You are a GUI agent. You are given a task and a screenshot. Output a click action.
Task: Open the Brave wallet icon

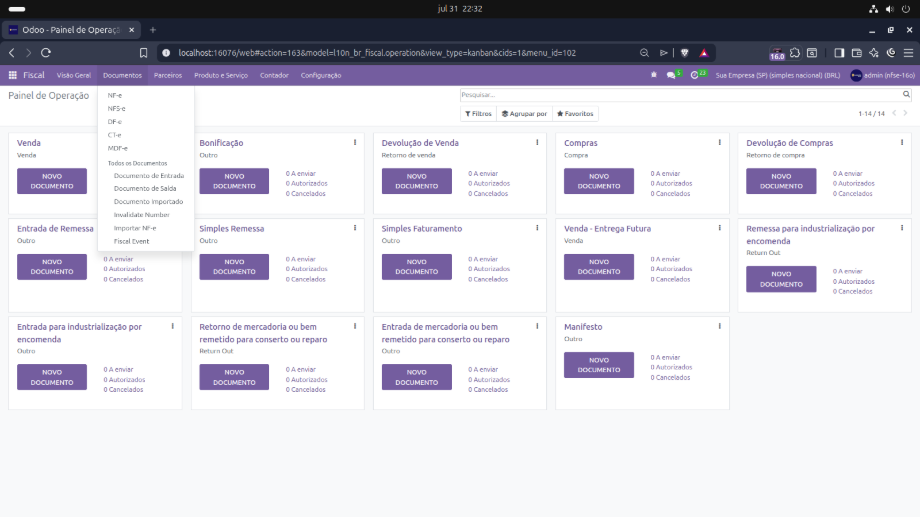857,53
